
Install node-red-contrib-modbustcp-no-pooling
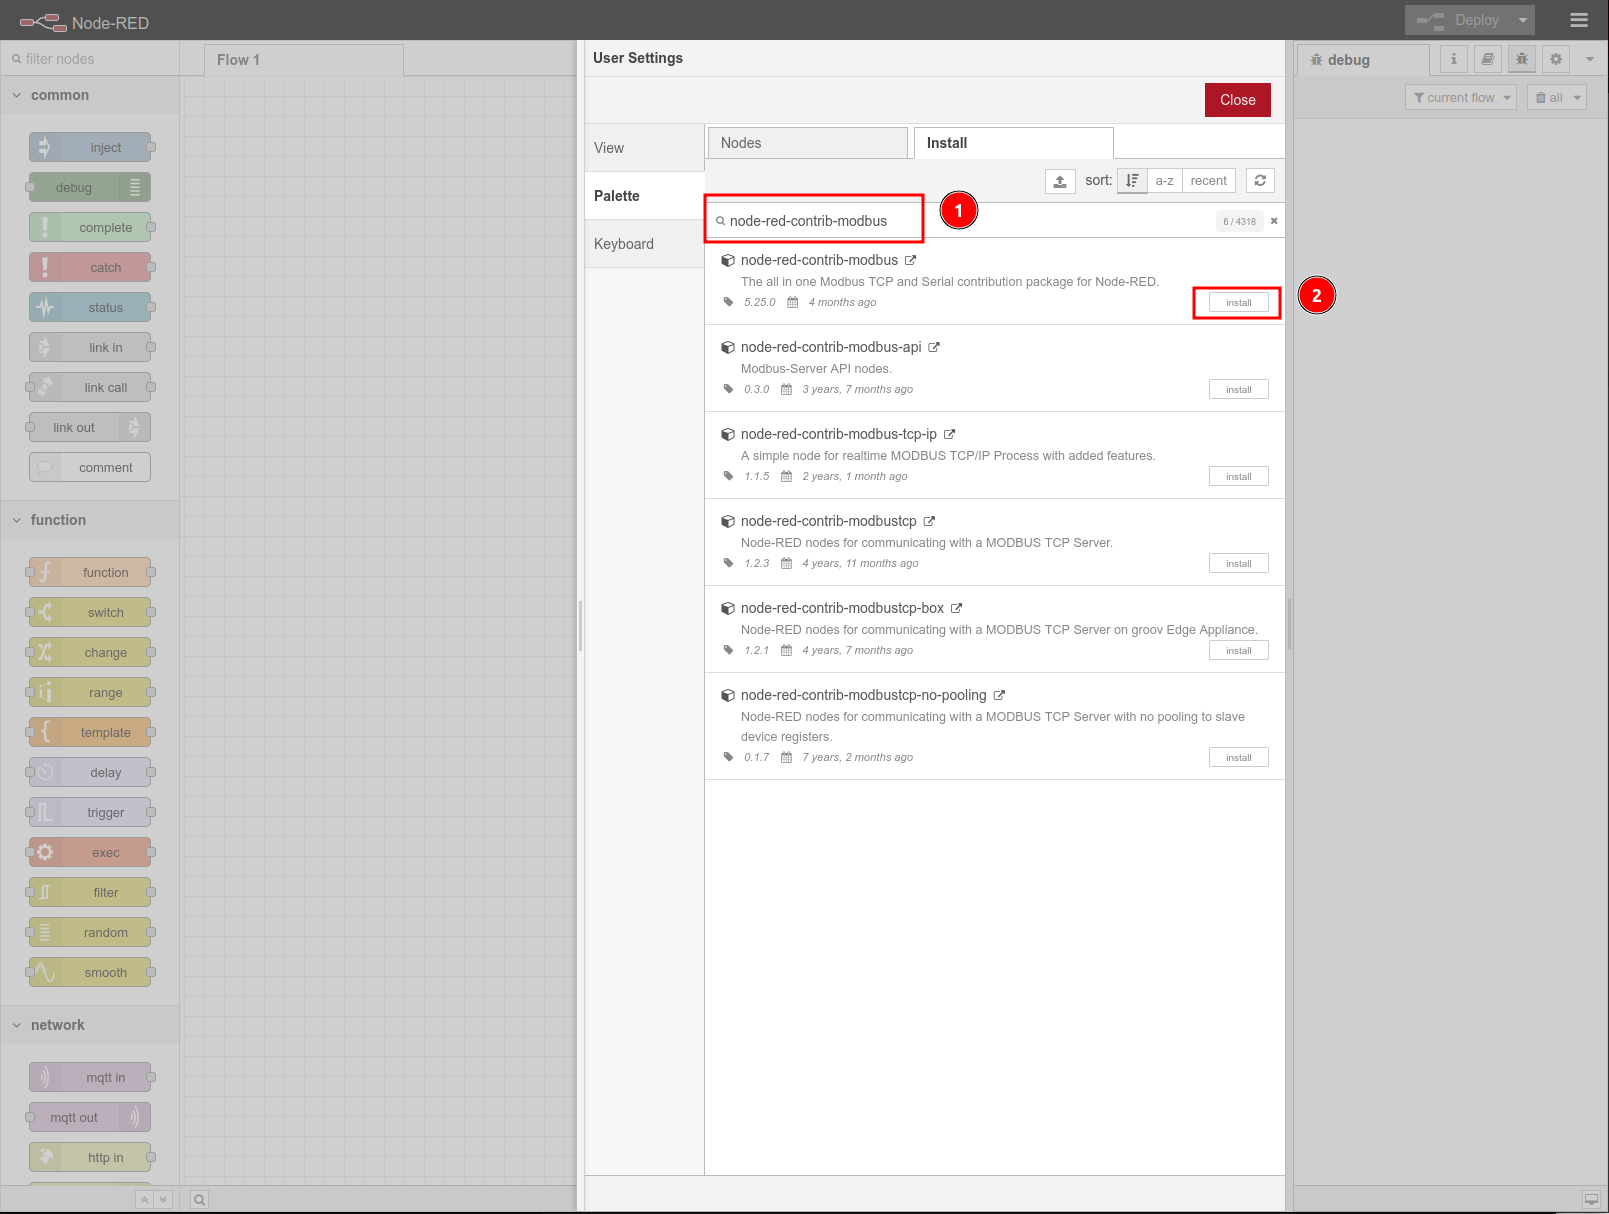click(1238, 758)
